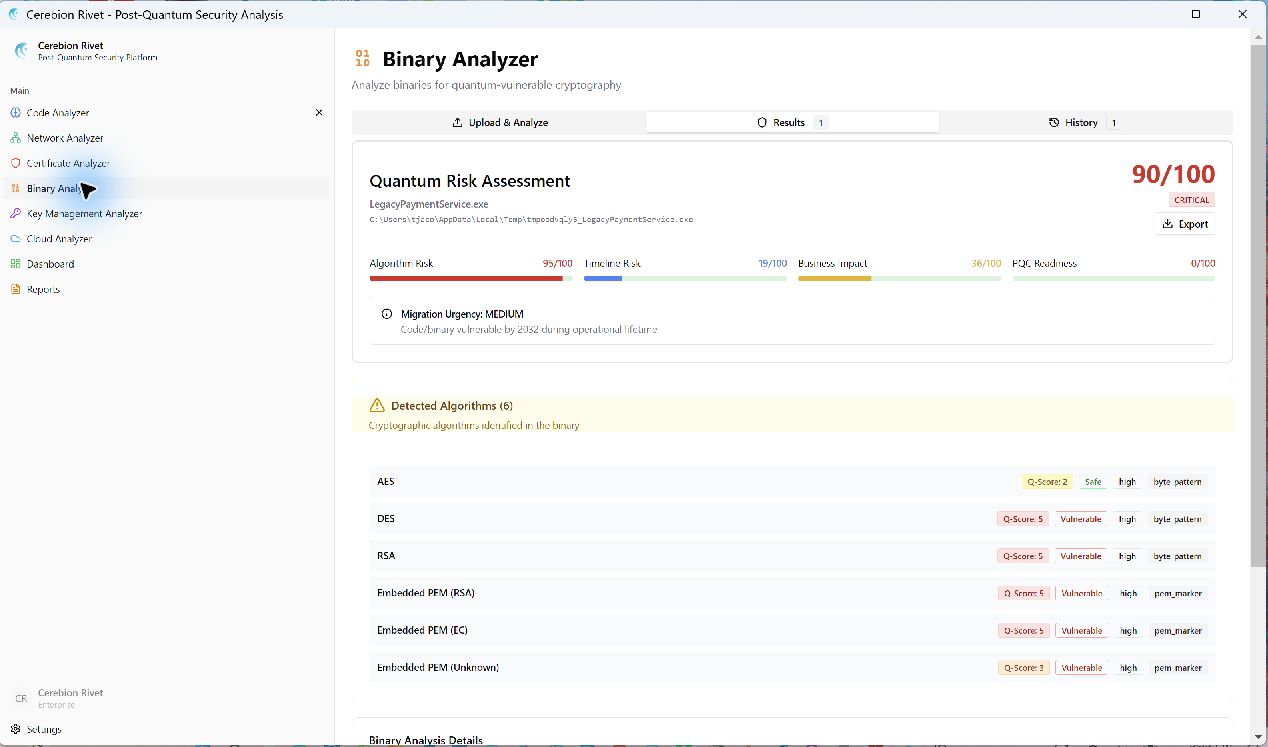Click the Network Analyzer sidebar icon

coord(15,138)
